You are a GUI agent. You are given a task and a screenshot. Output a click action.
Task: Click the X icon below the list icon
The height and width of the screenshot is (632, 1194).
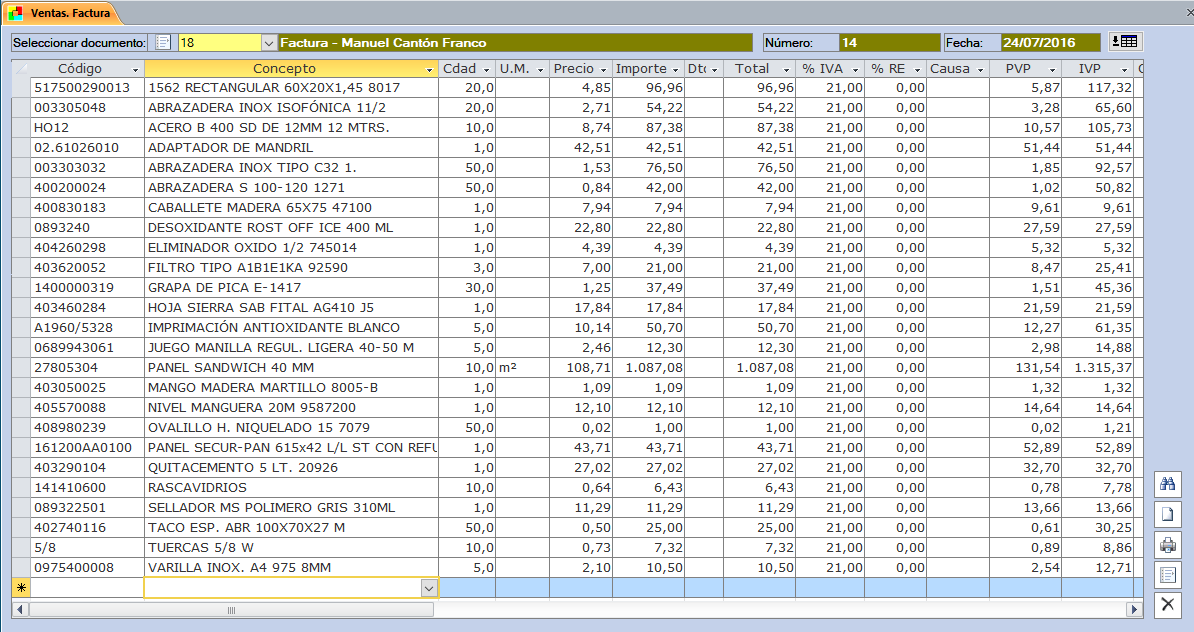1166,604
